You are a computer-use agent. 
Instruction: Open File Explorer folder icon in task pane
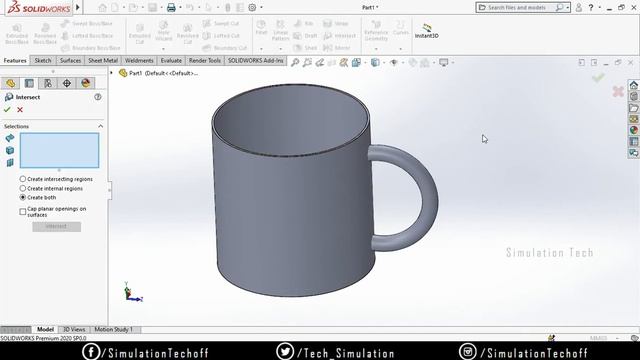633,108
